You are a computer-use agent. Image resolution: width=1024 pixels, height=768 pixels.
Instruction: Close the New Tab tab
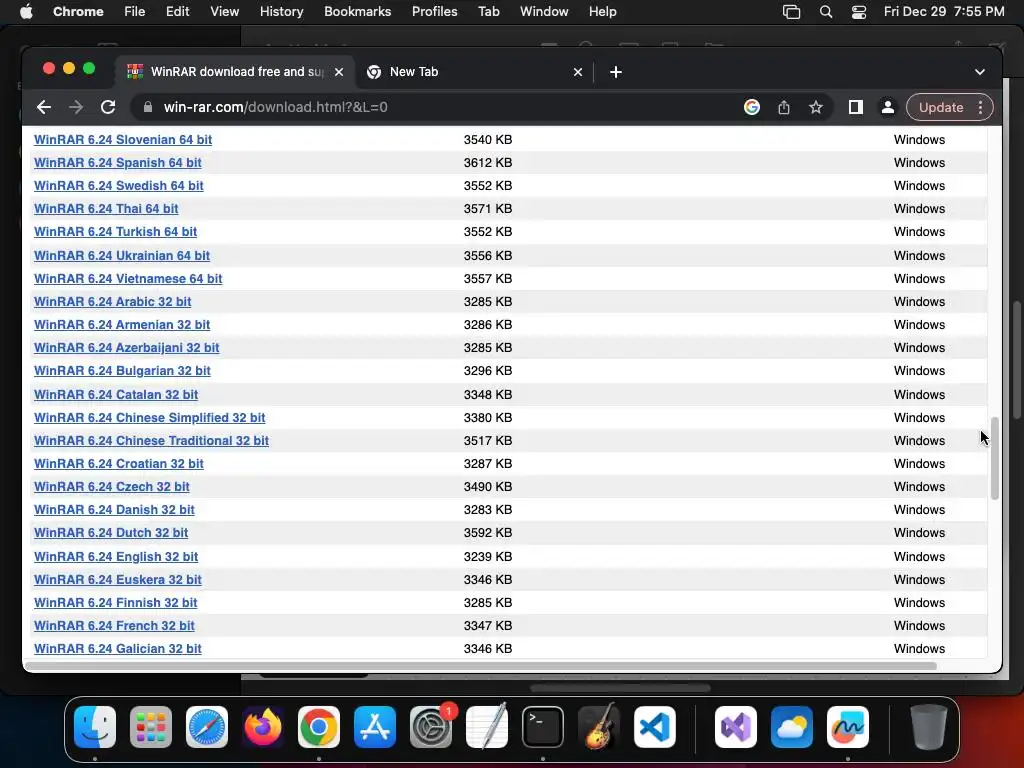tap(578, 72)
